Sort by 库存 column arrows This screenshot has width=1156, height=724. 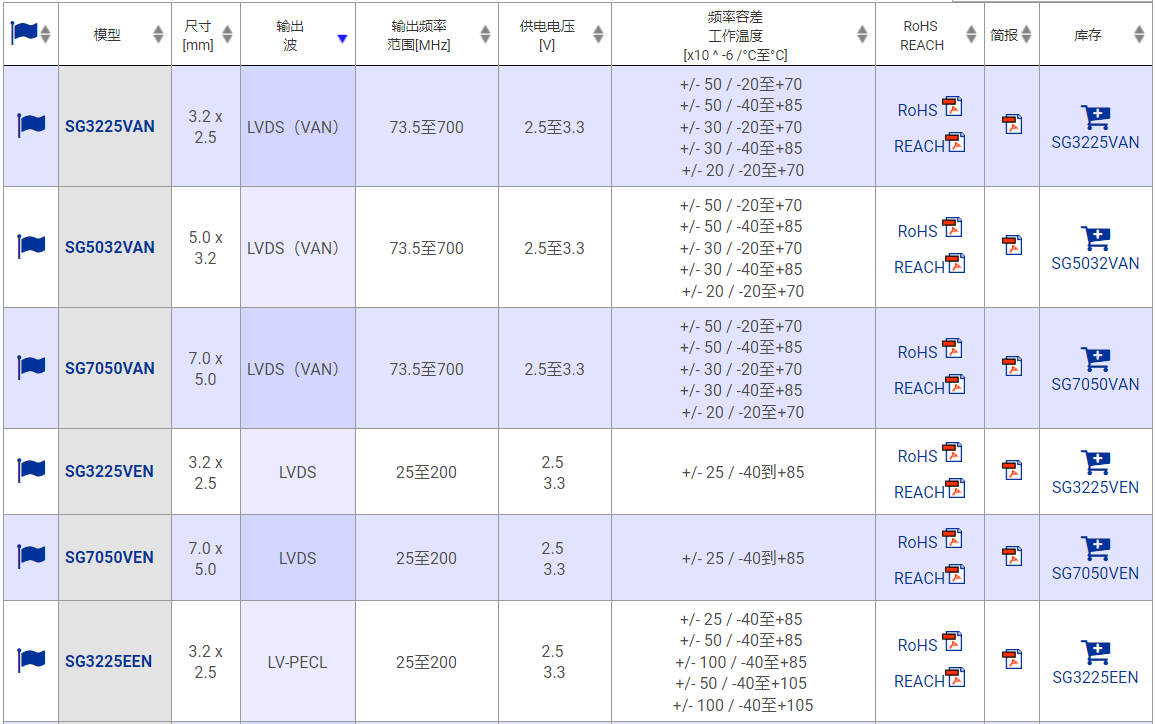tap(1139, 34)
